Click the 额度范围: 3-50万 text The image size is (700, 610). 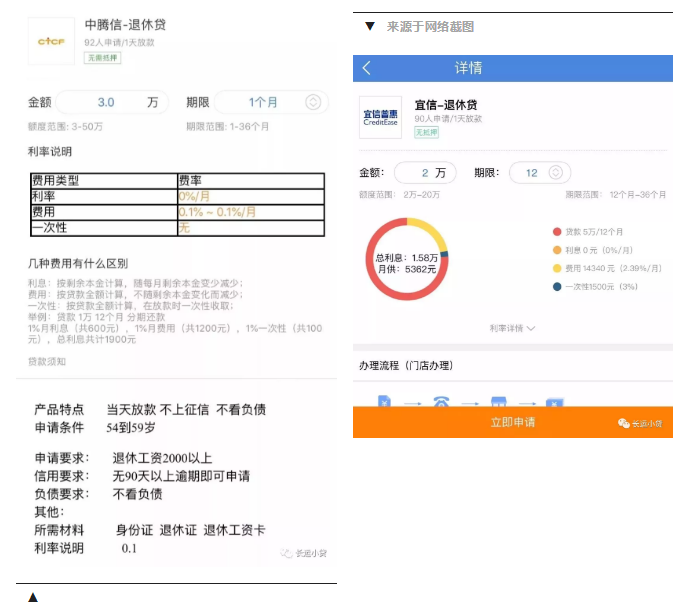[x=65, y=126]
